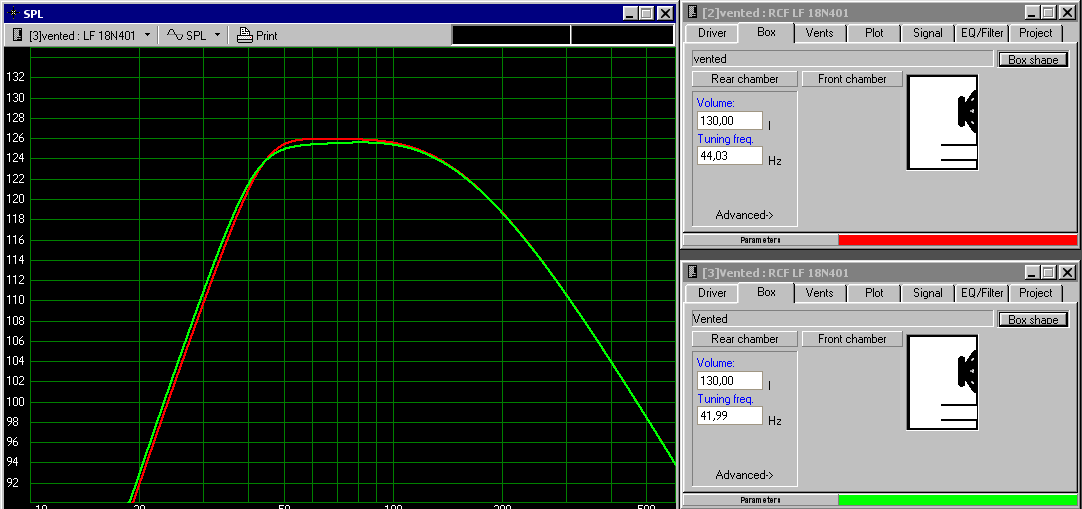Viewport: 1082px width, 509px height.
Task: Expand Advanced options in [3]vented window
Action: [x=744, y=475]
